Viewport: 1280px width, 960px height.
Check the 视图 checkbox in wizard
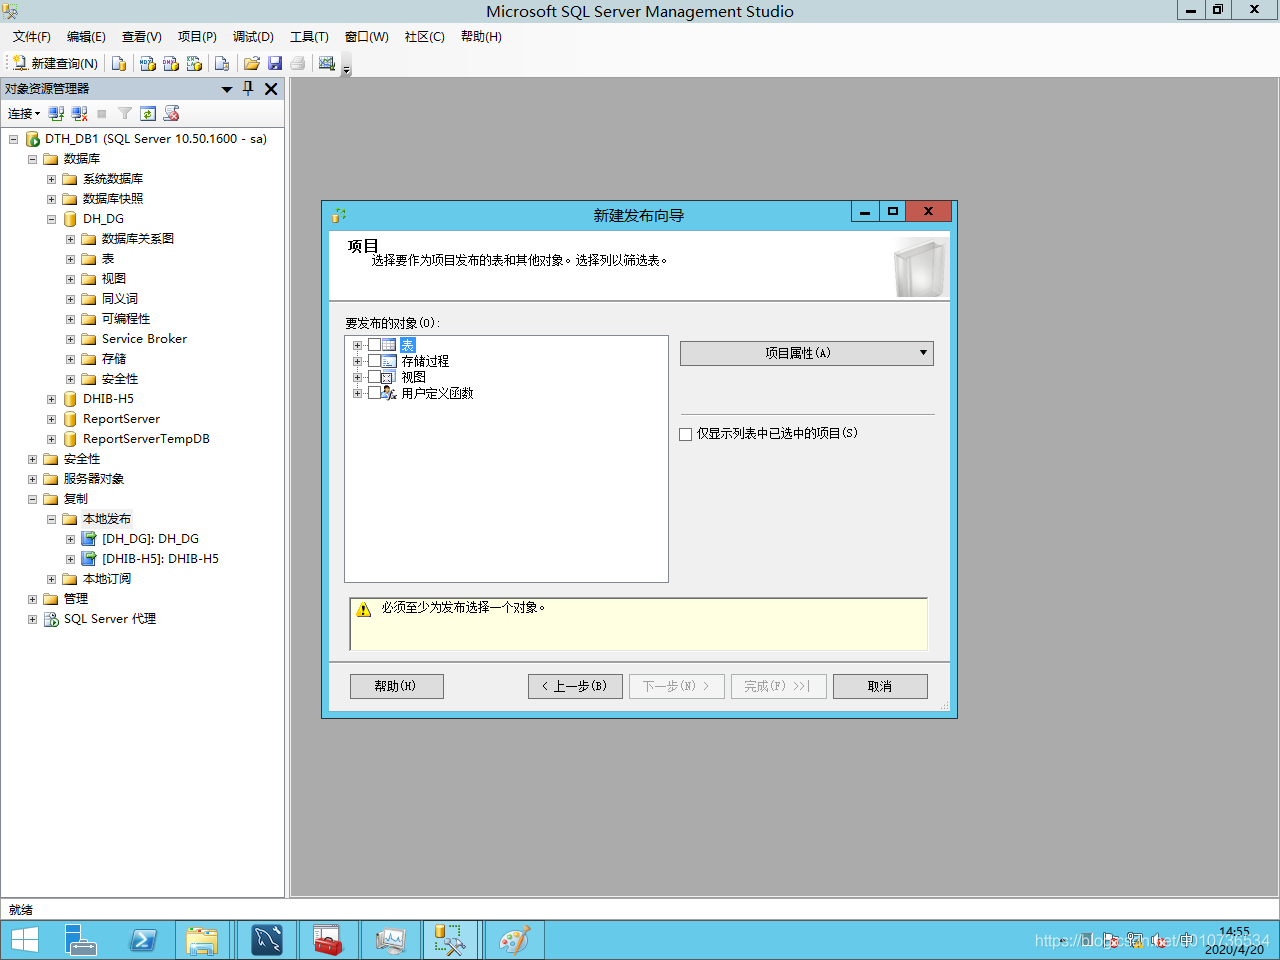point(374,377)
